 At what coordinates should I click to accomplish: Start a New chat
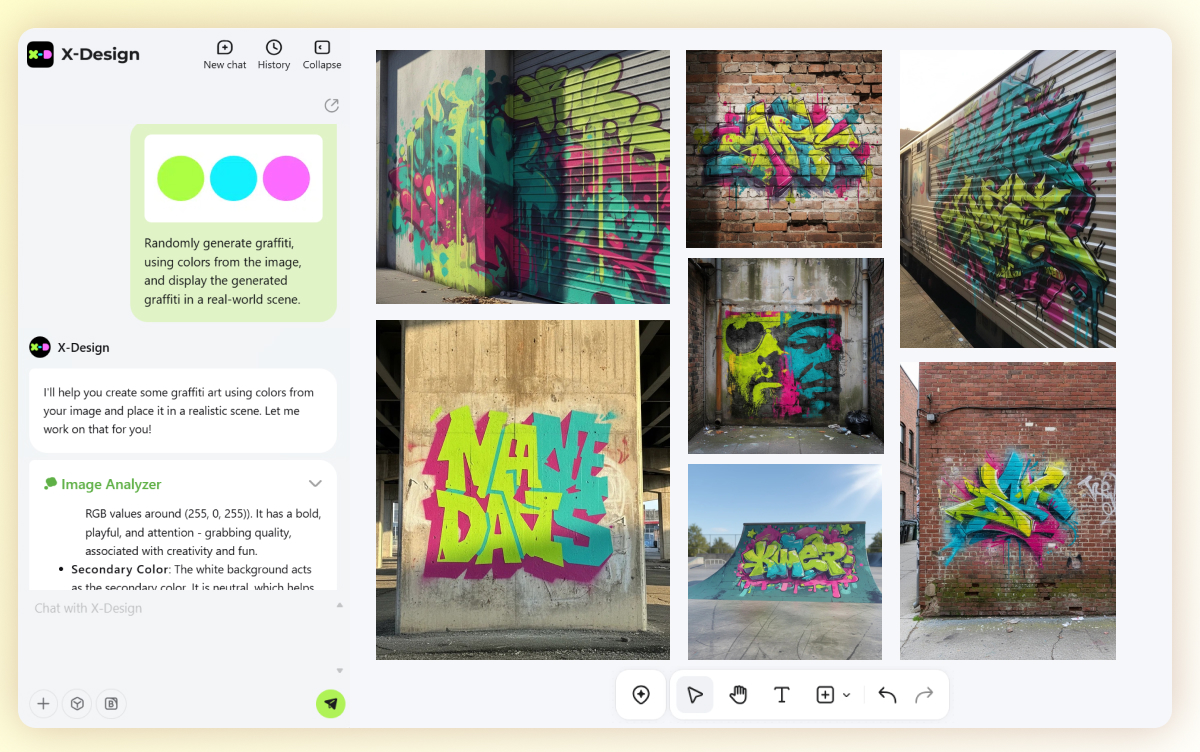[225, 54]
